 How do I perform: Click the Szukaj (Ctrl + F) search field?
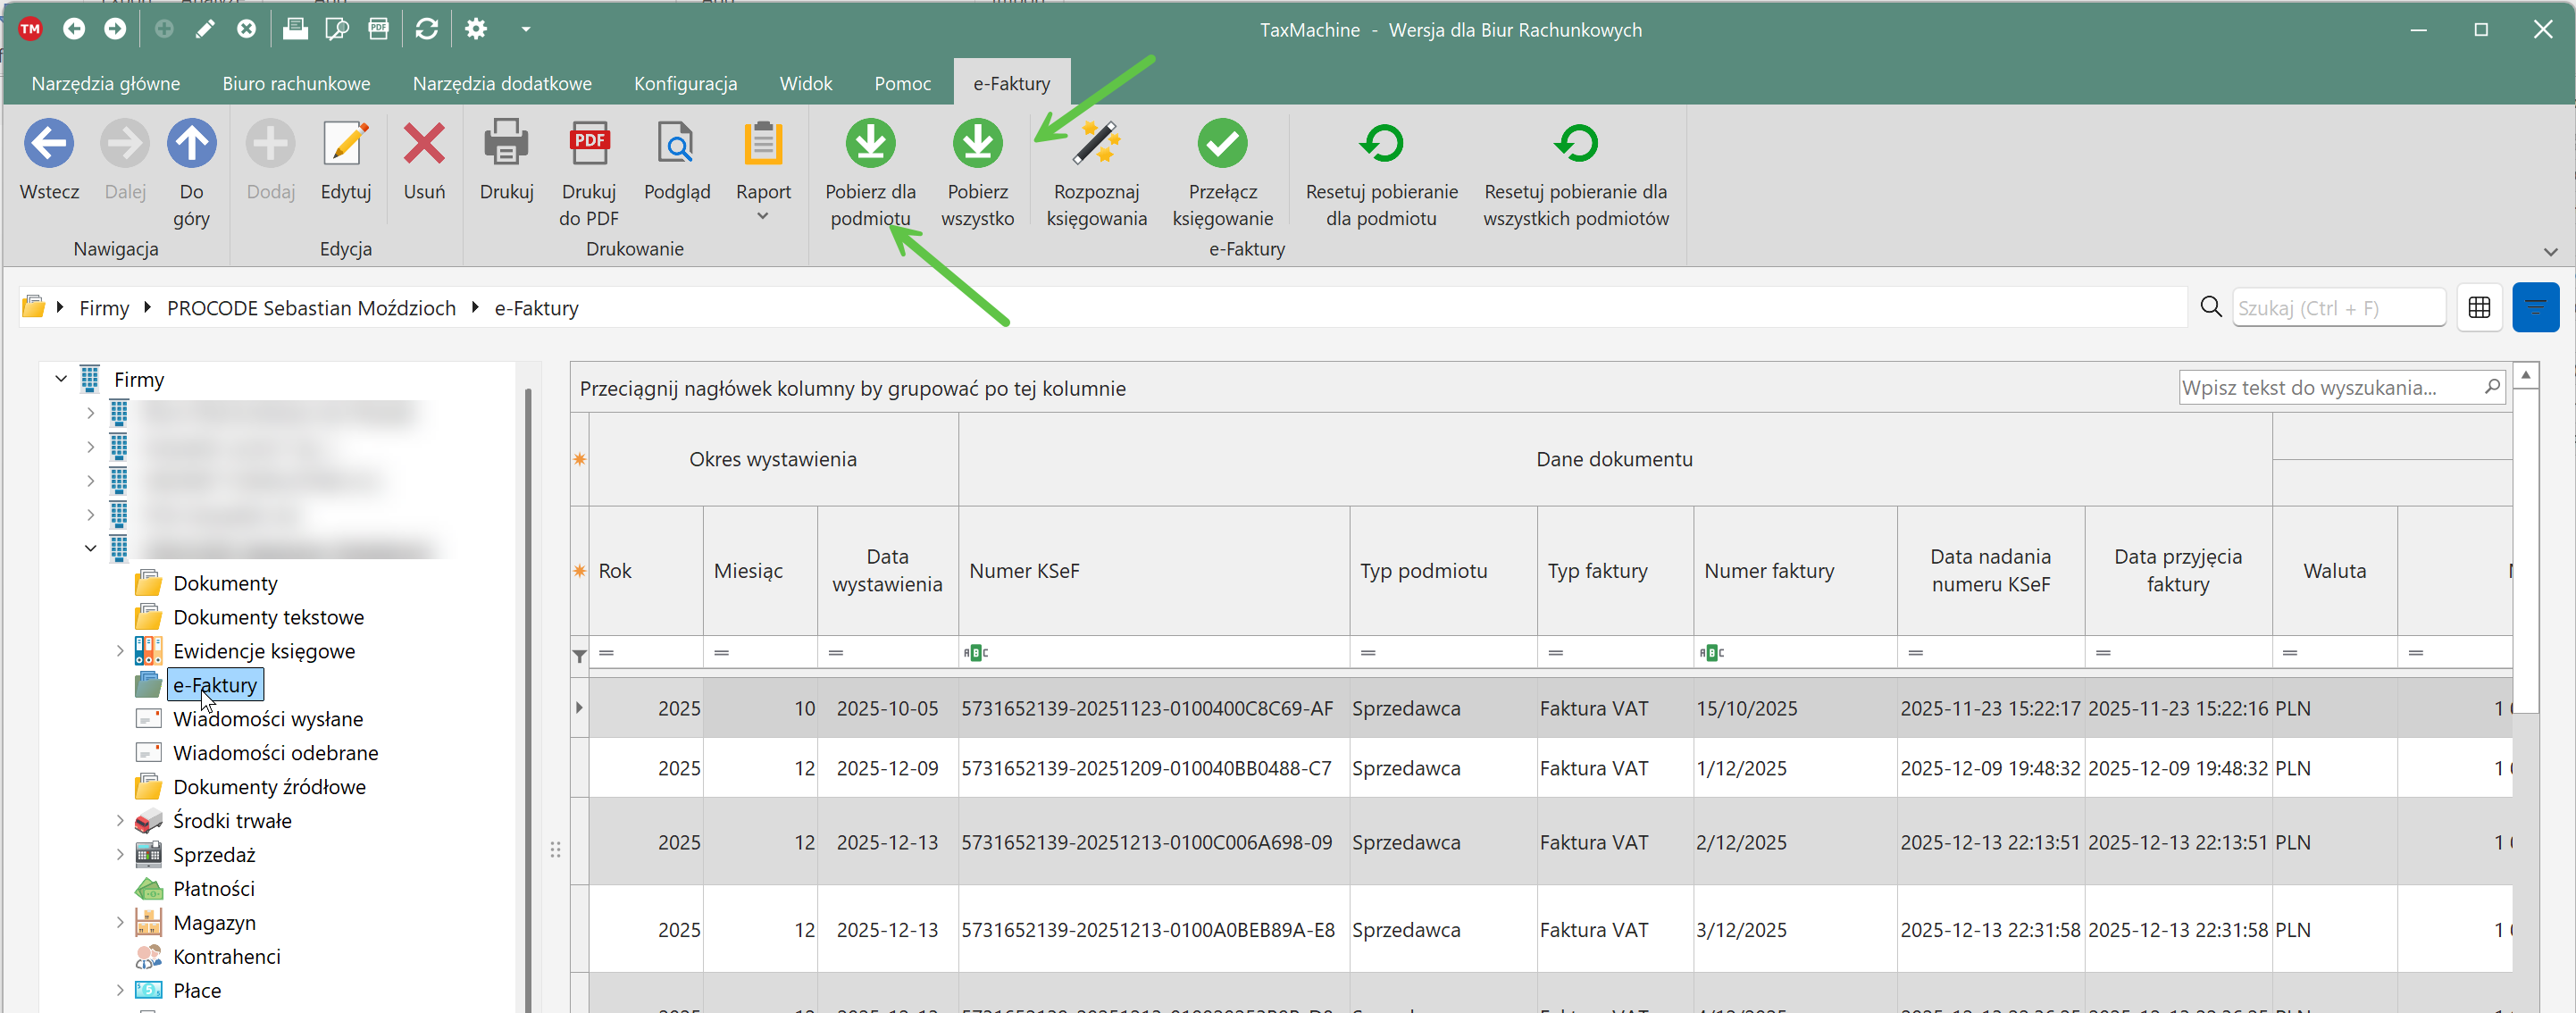click(x=2337, y=308)
